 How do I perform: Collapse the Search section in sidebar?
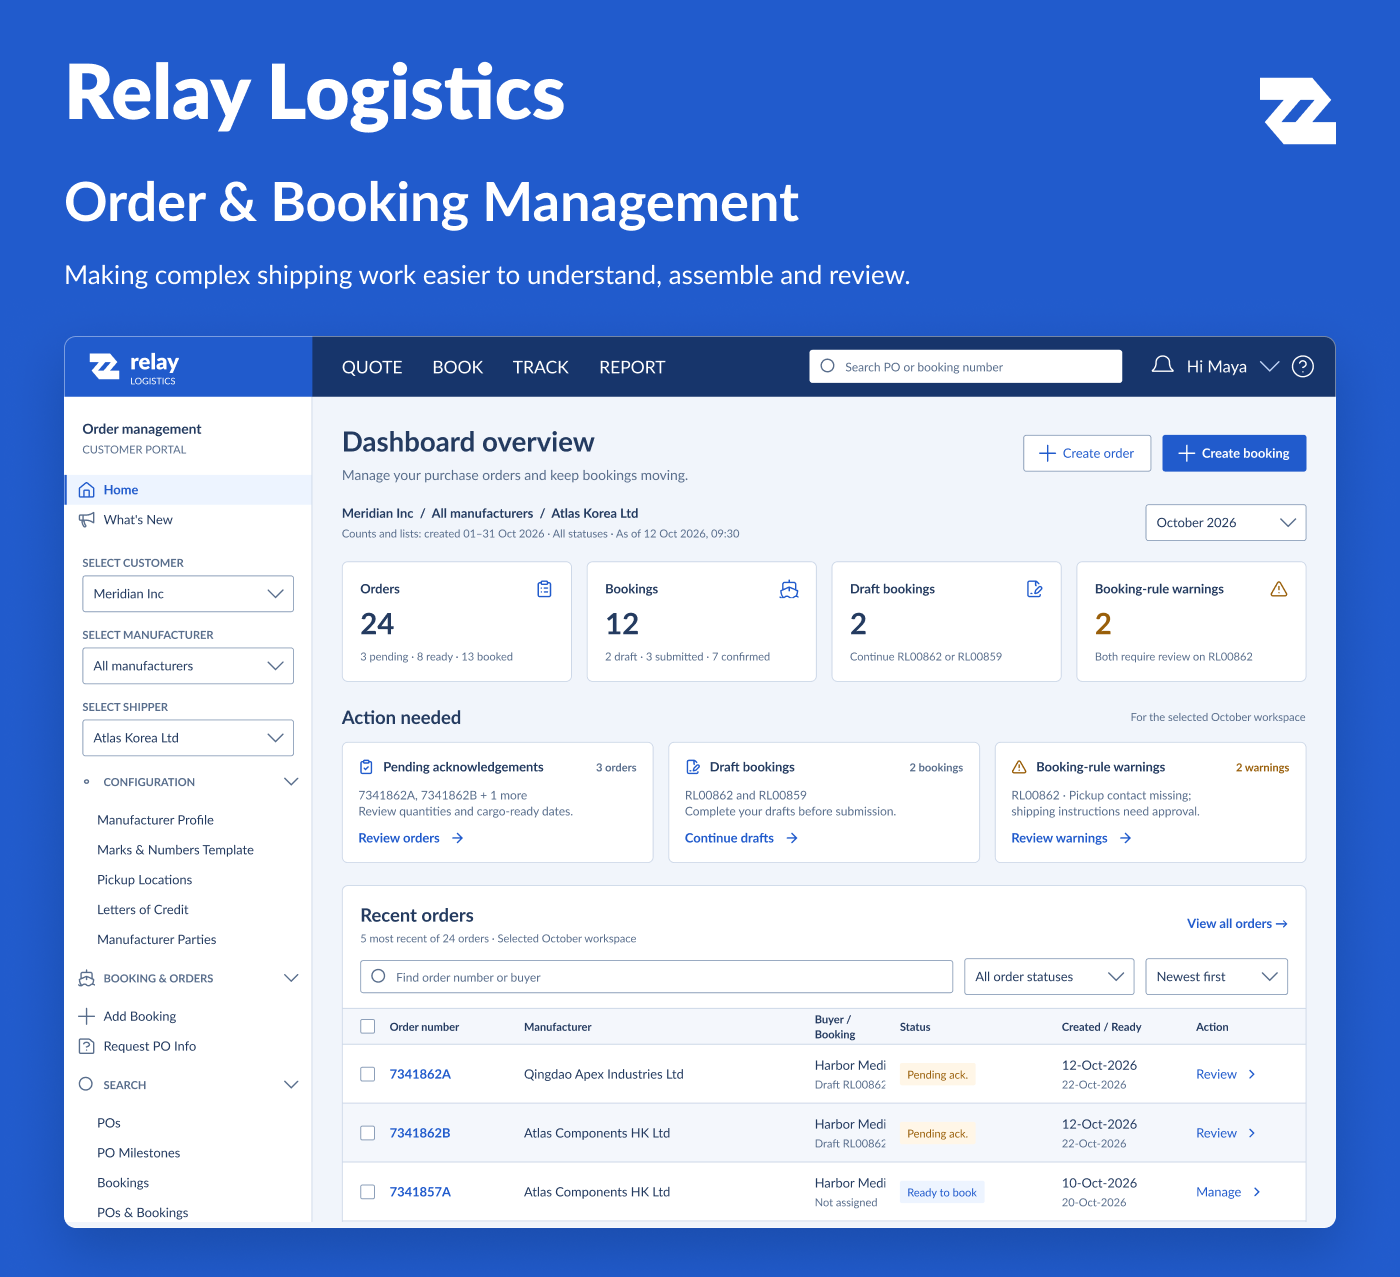[x=291, y=1085]
